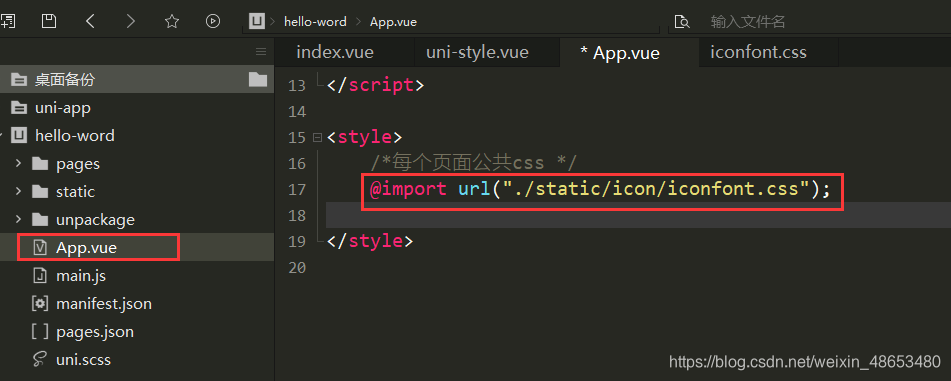This screenshot has height=381, width=951.
Task: Click the closing script tag on line 13
Action: tap(375, 85)
